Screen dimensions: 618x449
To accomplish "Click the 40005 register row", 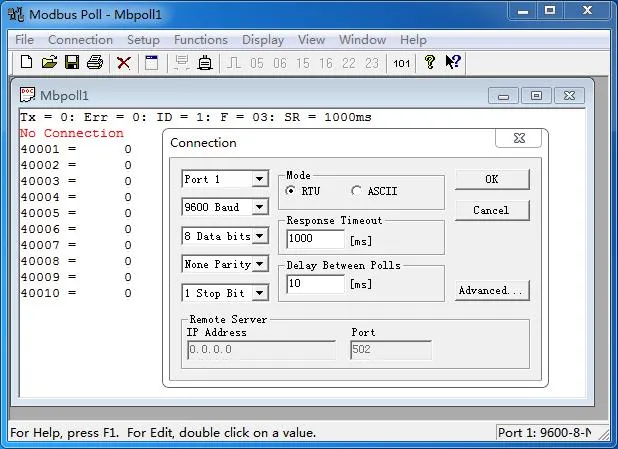I will [x=76, y=213].
